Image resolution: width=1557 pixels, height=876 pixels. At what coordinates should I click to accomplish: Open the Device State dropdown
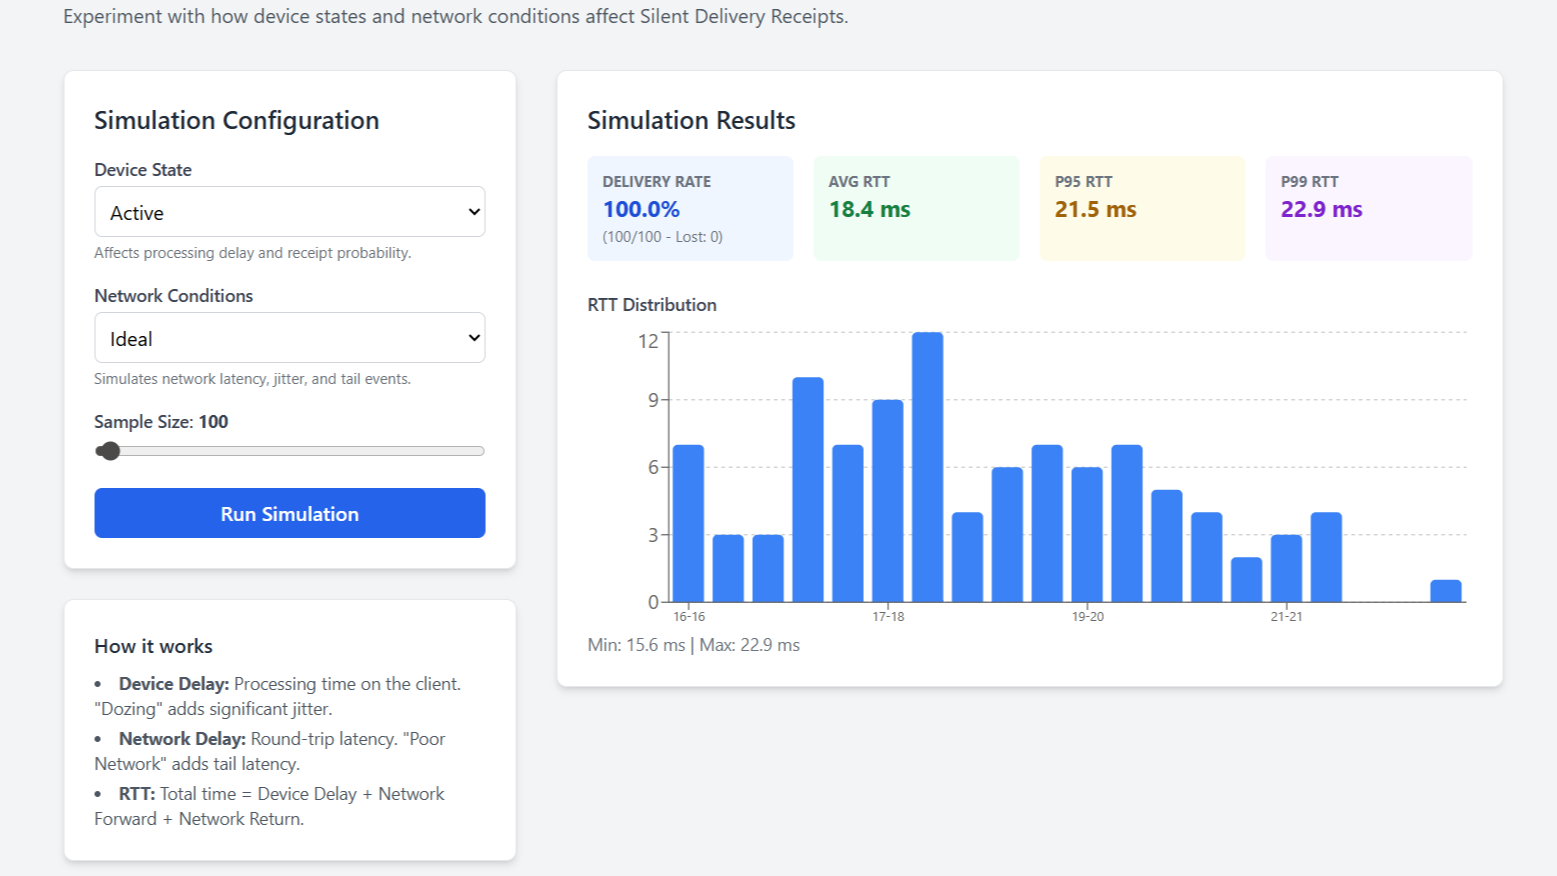[x=290, y=212]
